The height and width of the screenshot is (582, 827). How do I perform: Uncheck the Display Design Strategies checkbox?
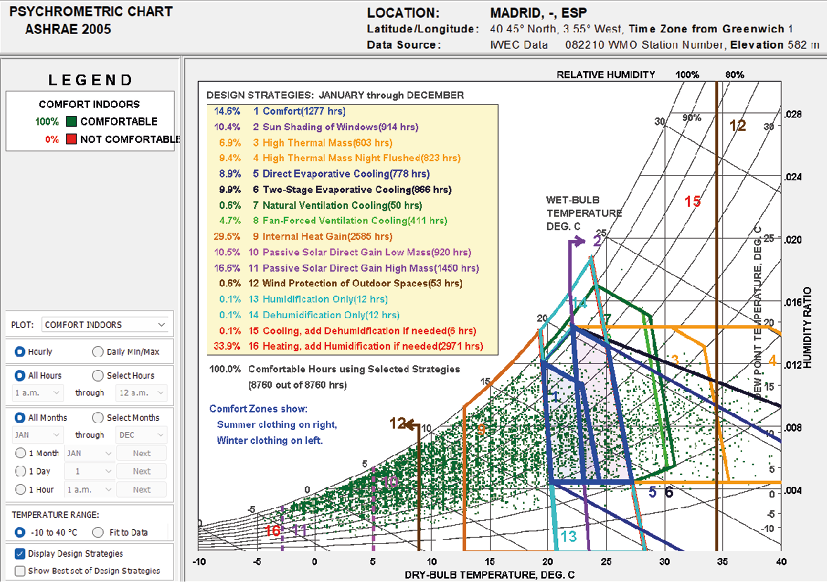click(21, 553)
